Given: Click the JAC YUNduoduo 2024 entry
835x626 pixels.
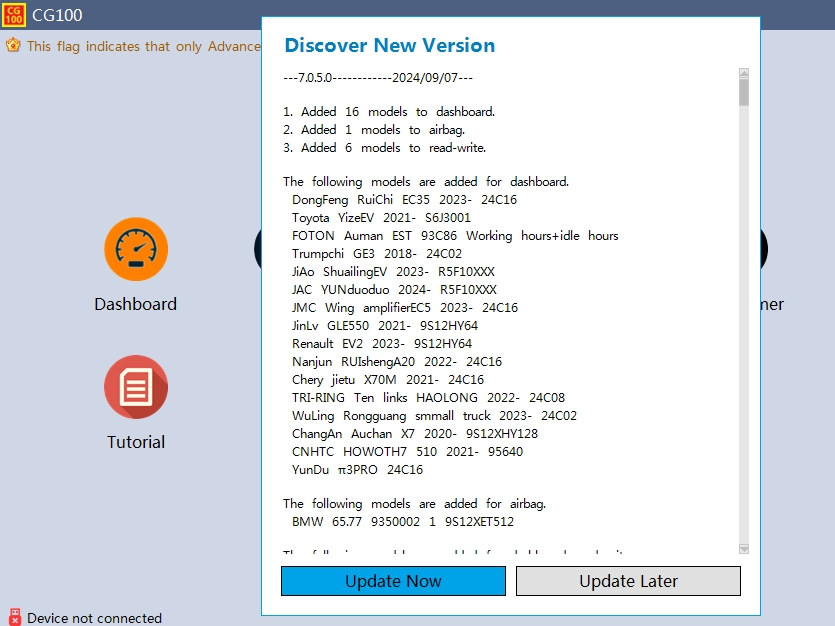Looking at the screenshot, I should tap(394, 290).
